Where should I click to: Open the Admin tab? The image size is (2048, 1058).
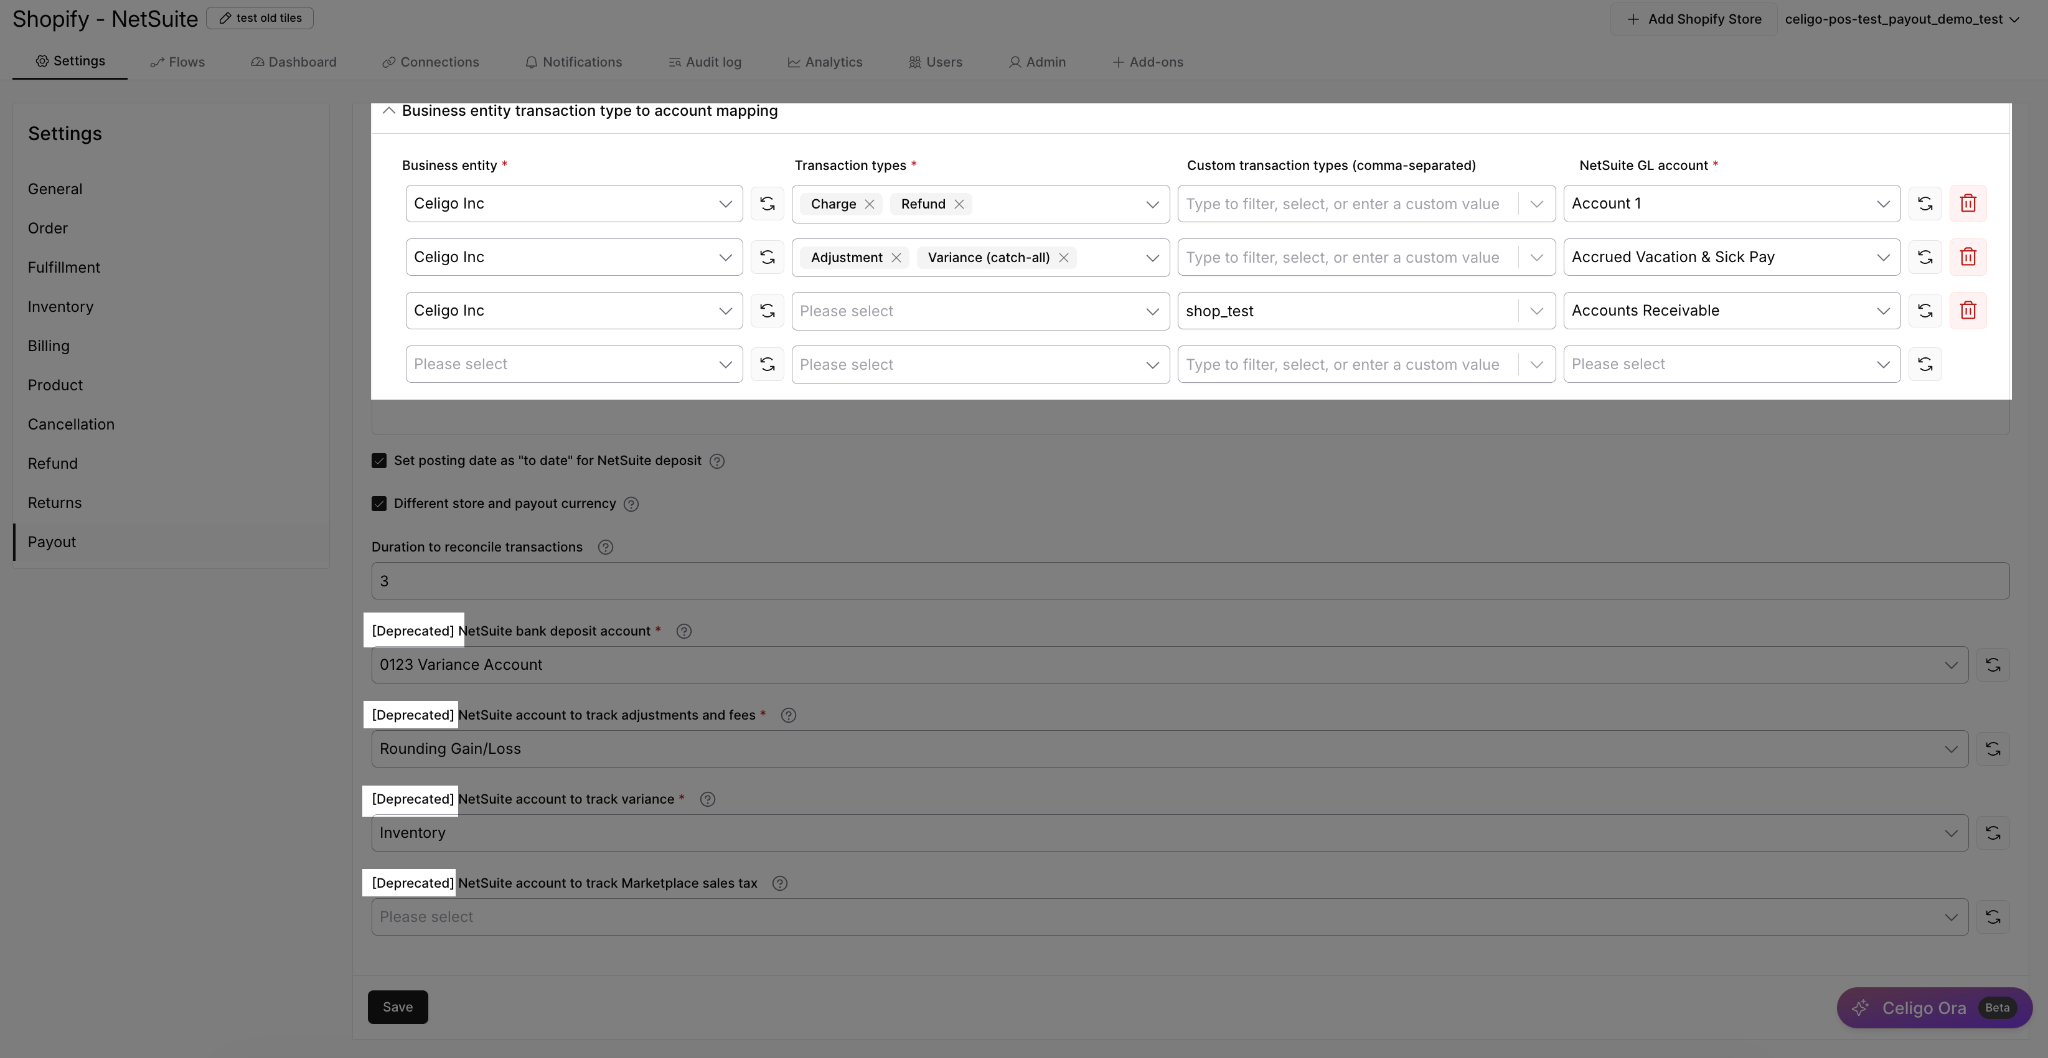pyautogui.click(x=1037, y=62)
